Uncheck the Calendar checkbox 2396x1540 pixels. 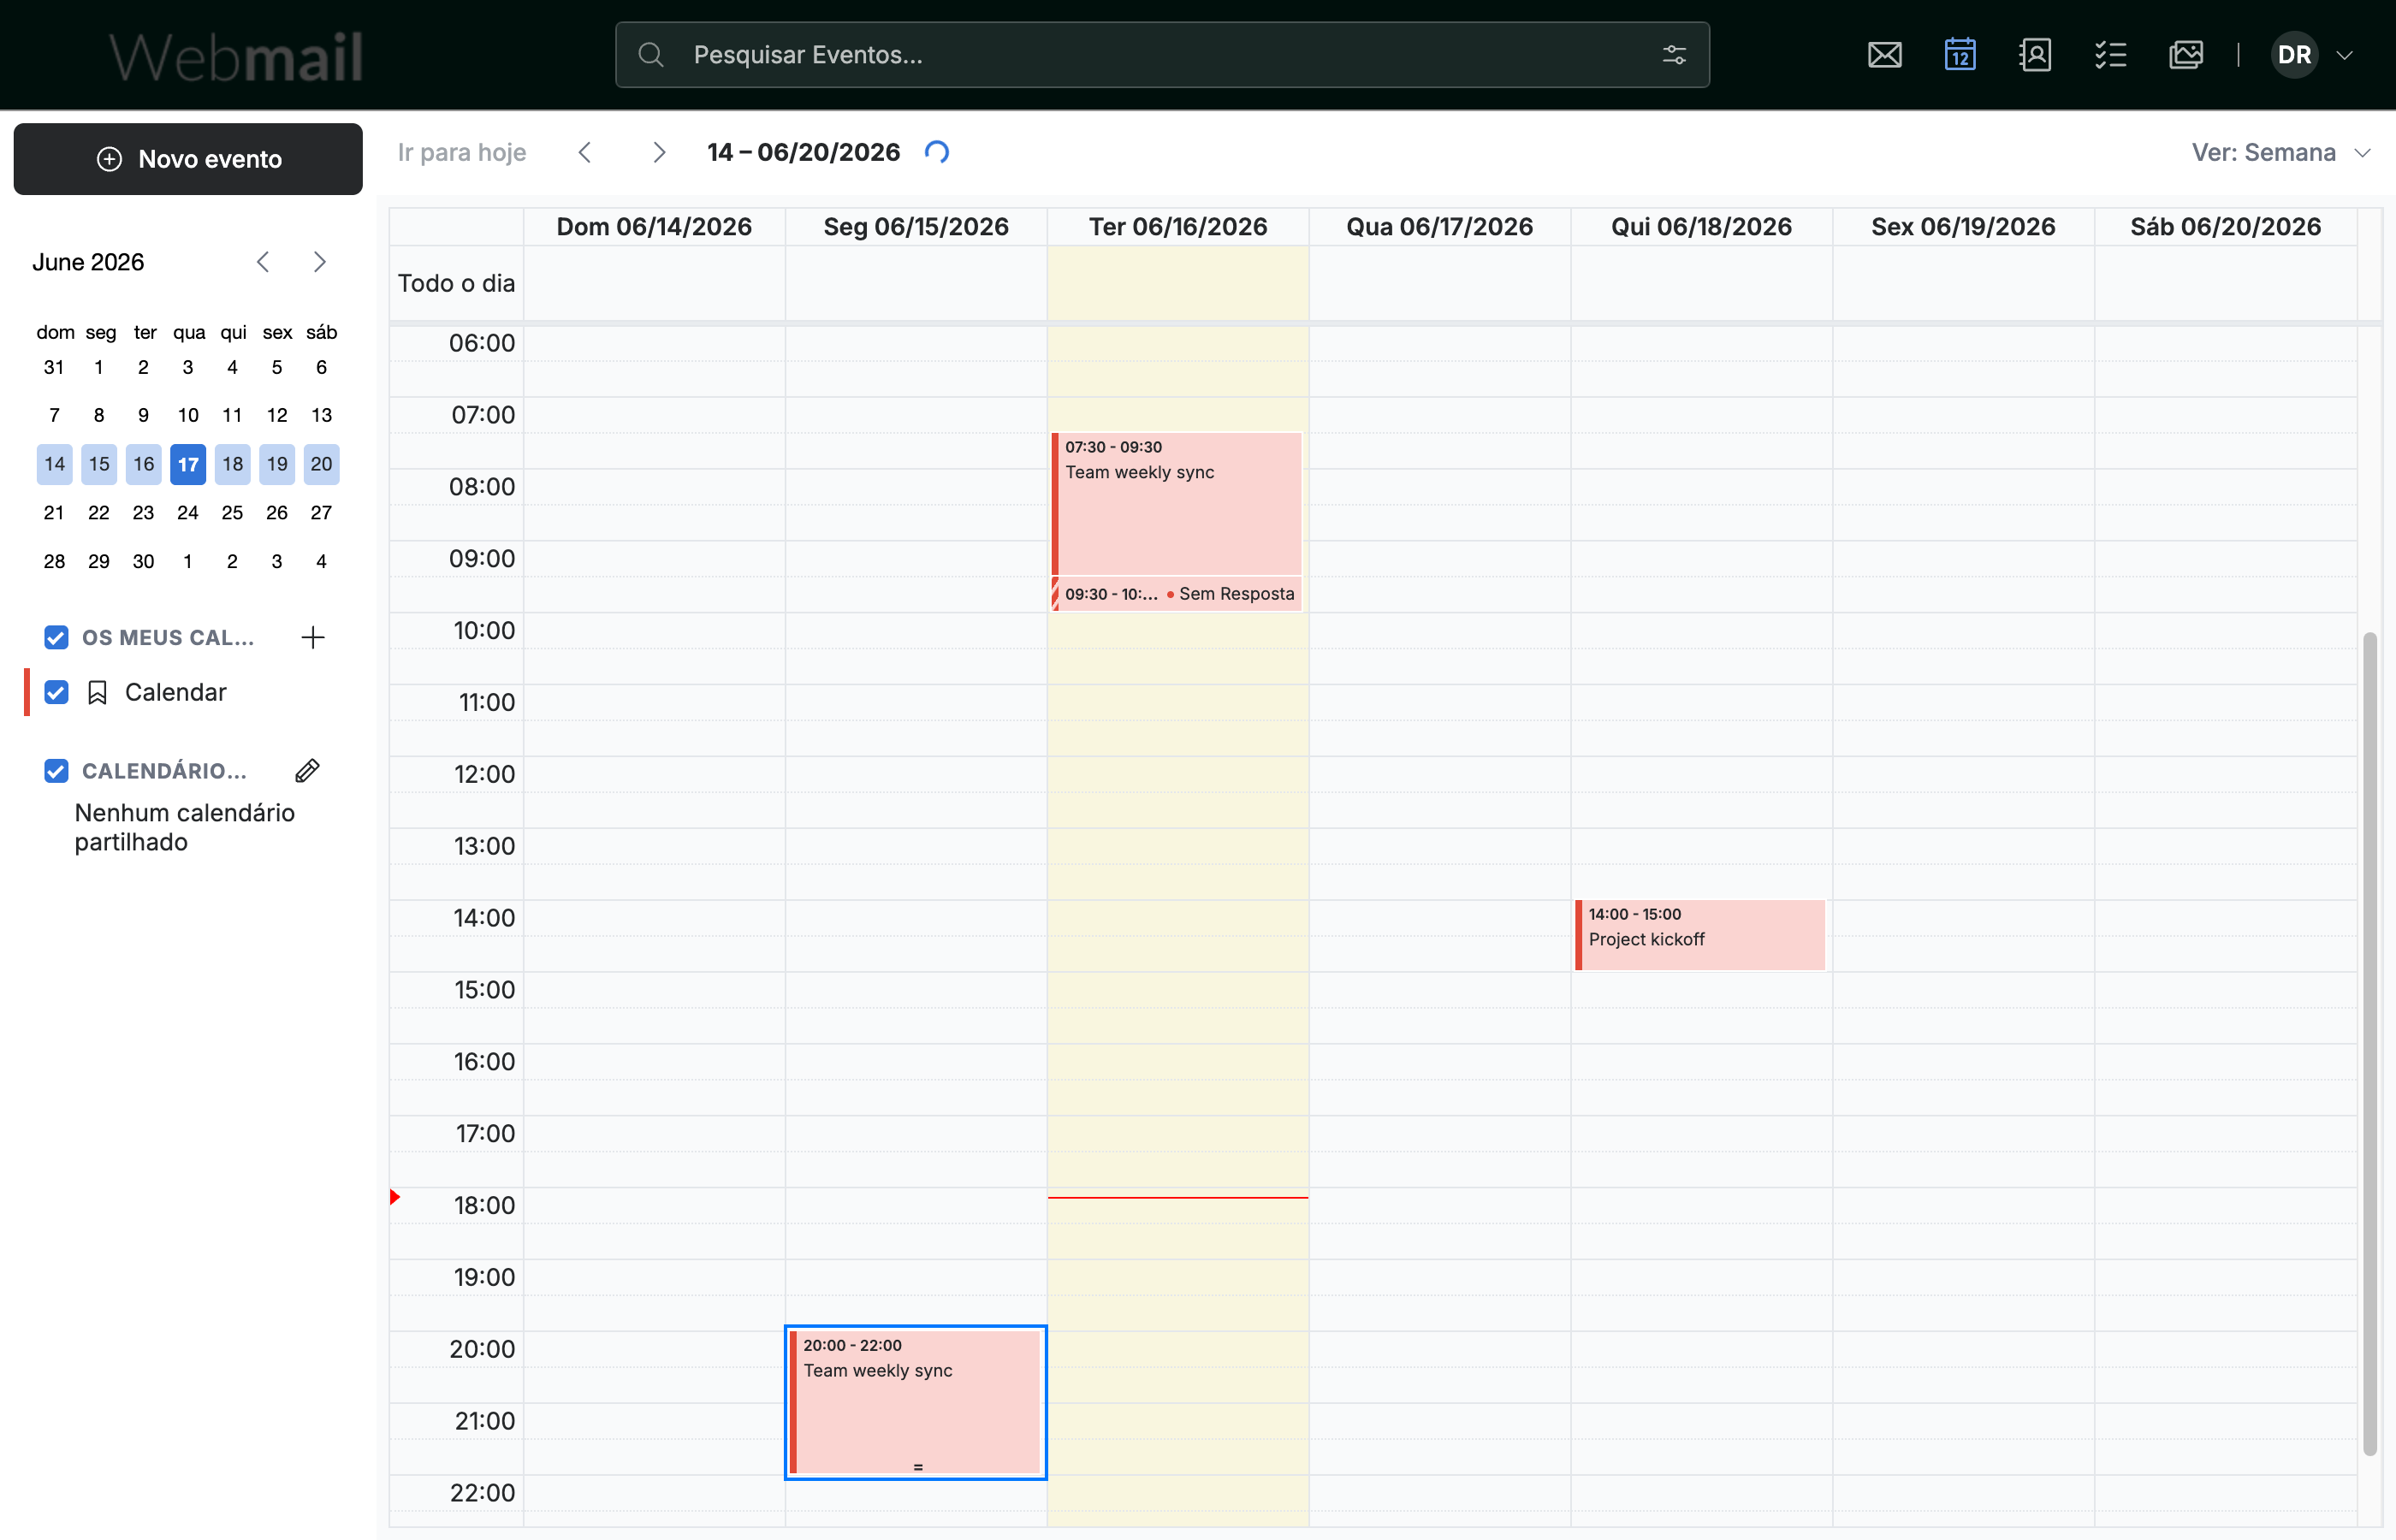click(56, 693)
